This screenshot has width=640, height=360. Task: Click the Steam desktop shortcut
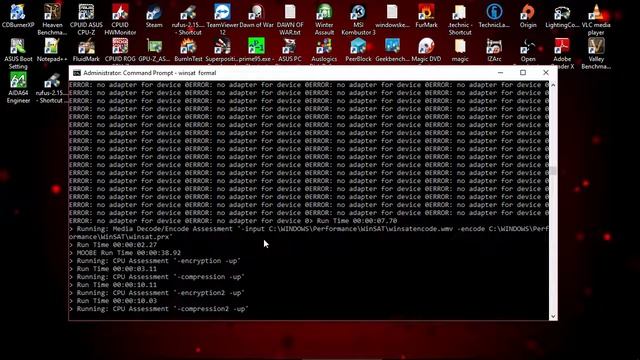[x=154, y=16]
